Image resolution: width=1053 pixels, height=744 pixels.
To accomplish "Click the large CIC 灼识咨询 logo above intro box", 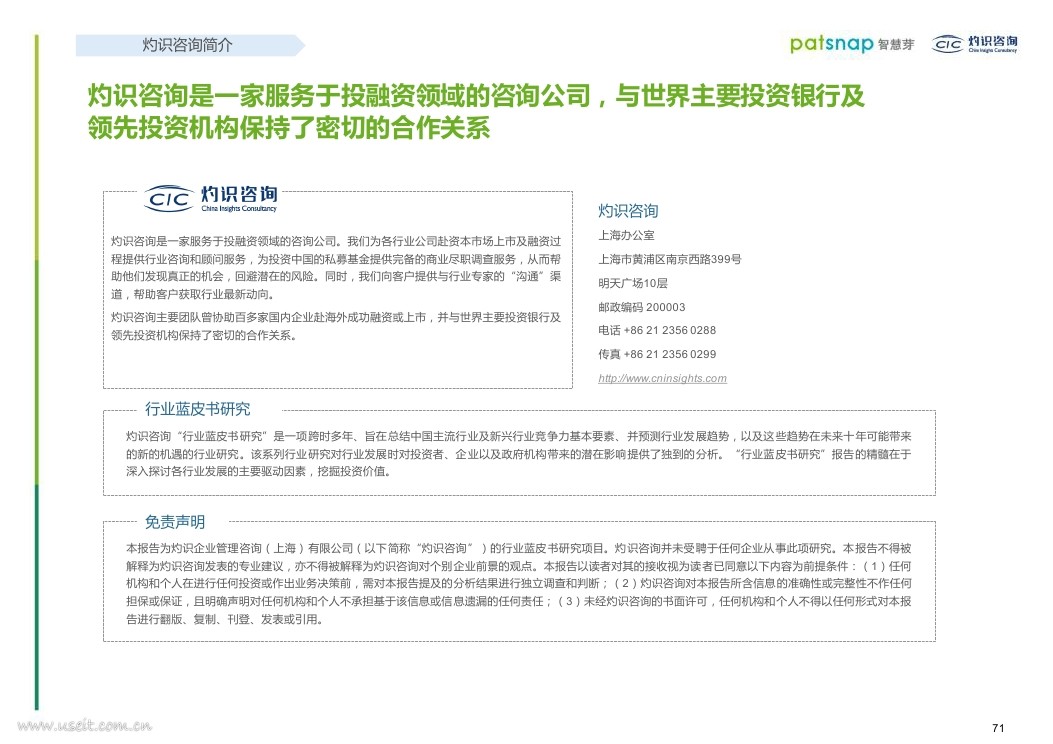I will [211, 199].
